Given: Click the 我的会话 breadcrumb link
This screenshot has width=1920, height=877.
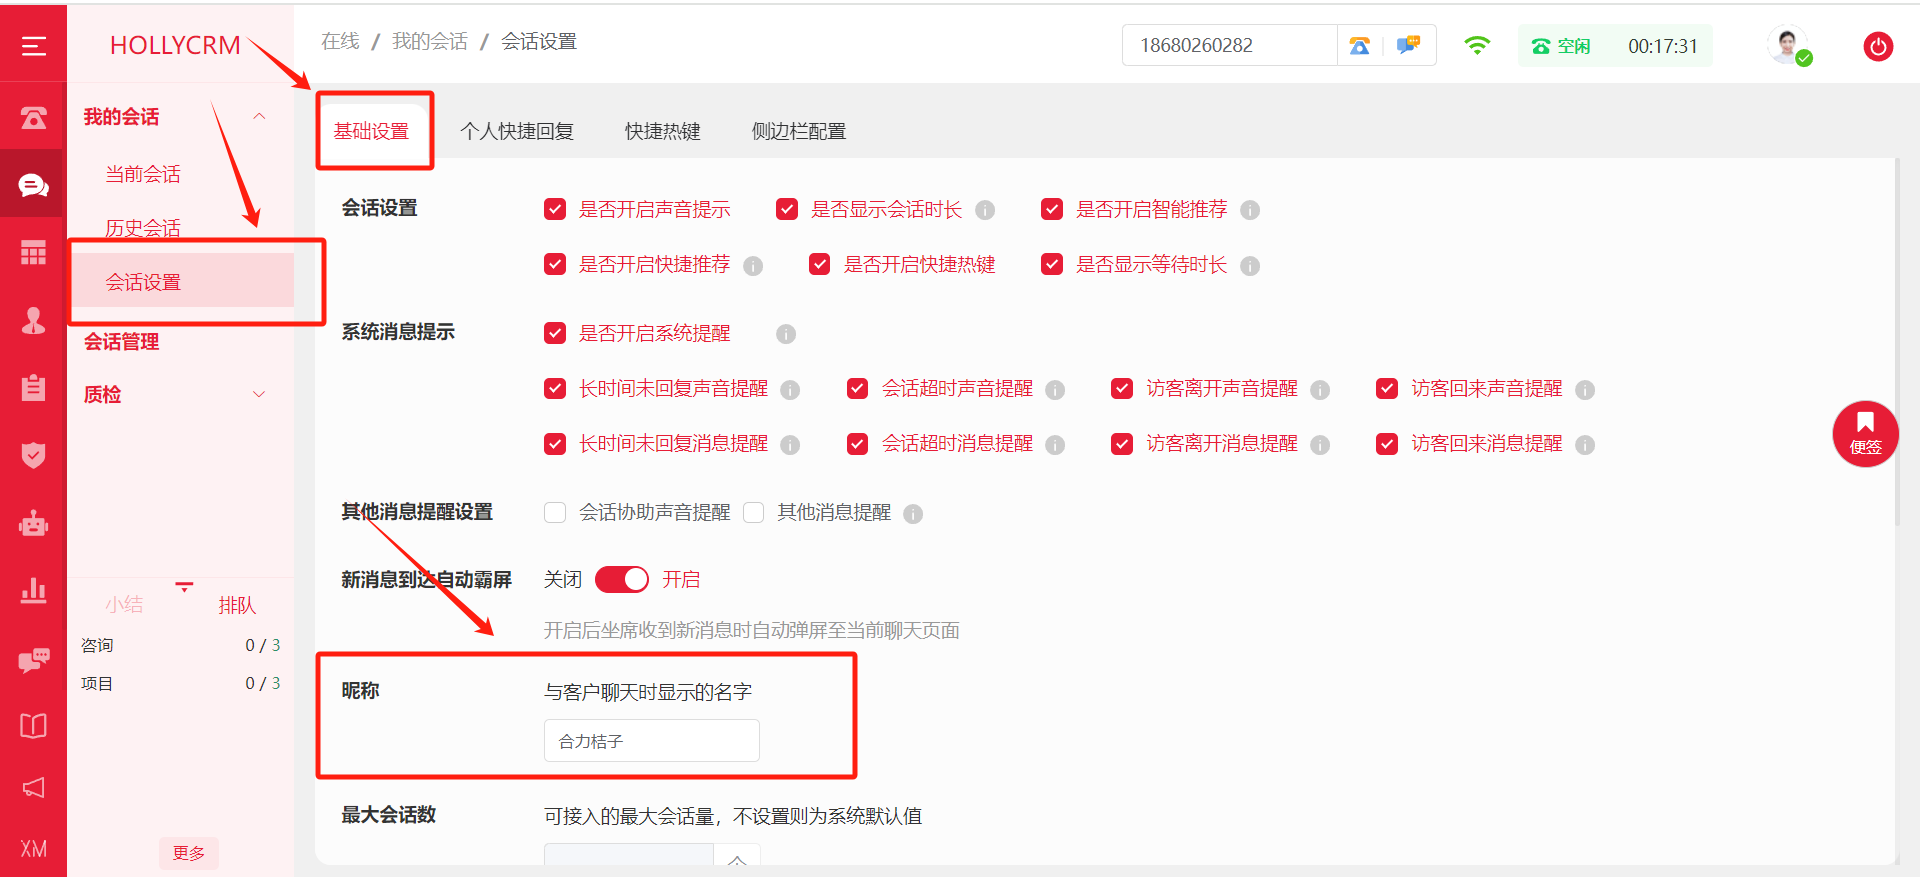Looking at the screenshot, I should pos(430,41).
